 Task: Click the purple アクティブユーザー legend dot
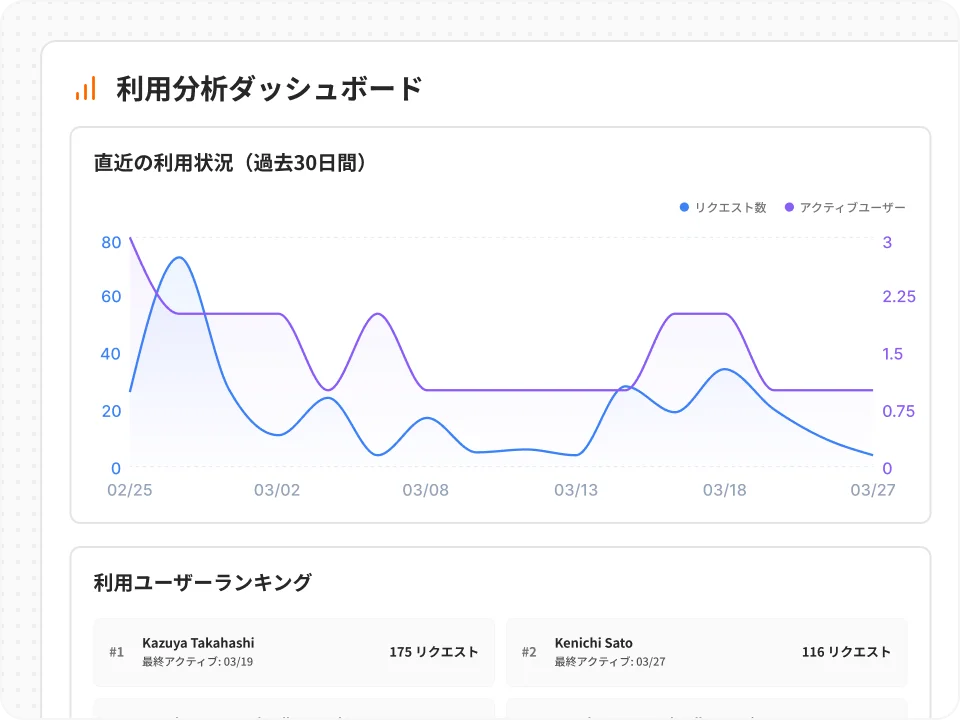tap(789, 207)
